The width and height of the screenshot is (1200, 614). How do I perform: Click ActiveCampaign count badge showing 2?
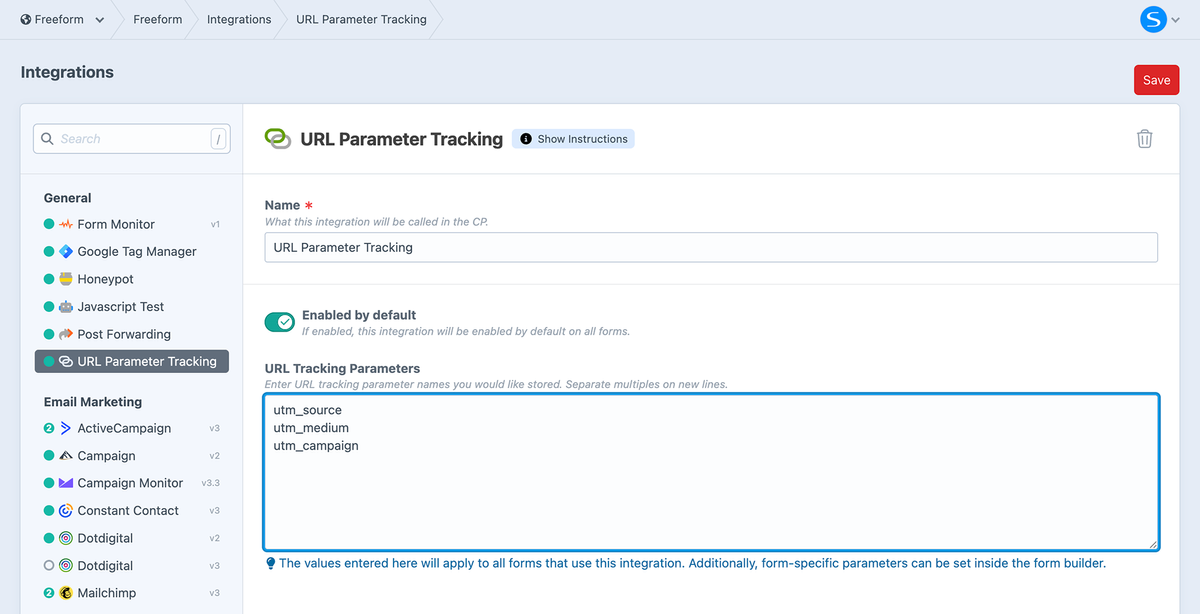click(x=49, y=428)
